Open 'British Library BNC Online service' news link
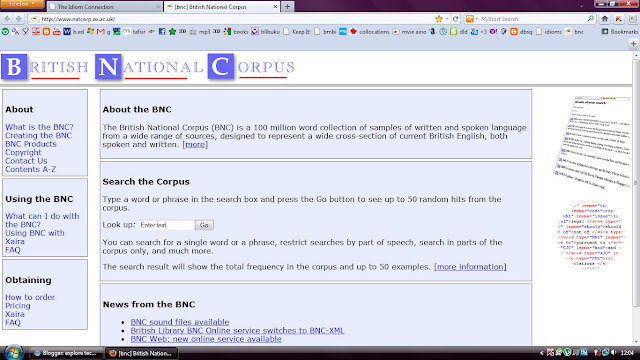The height and width of the screenshot is (360, 640). coord(237,331)
